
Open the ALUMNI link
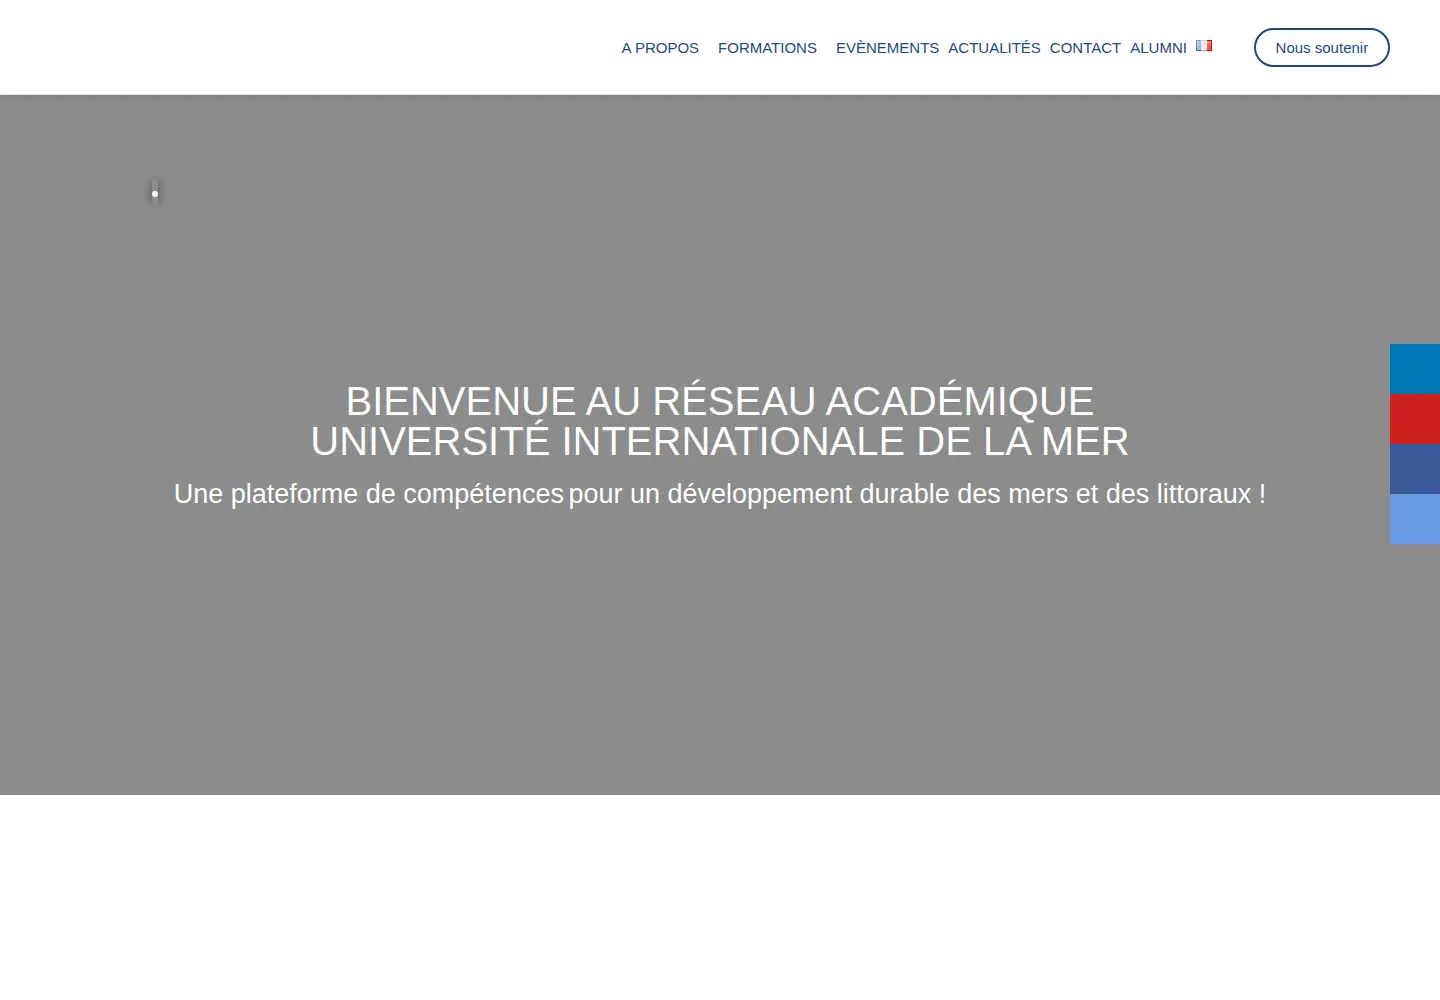tap(1158, 48)
